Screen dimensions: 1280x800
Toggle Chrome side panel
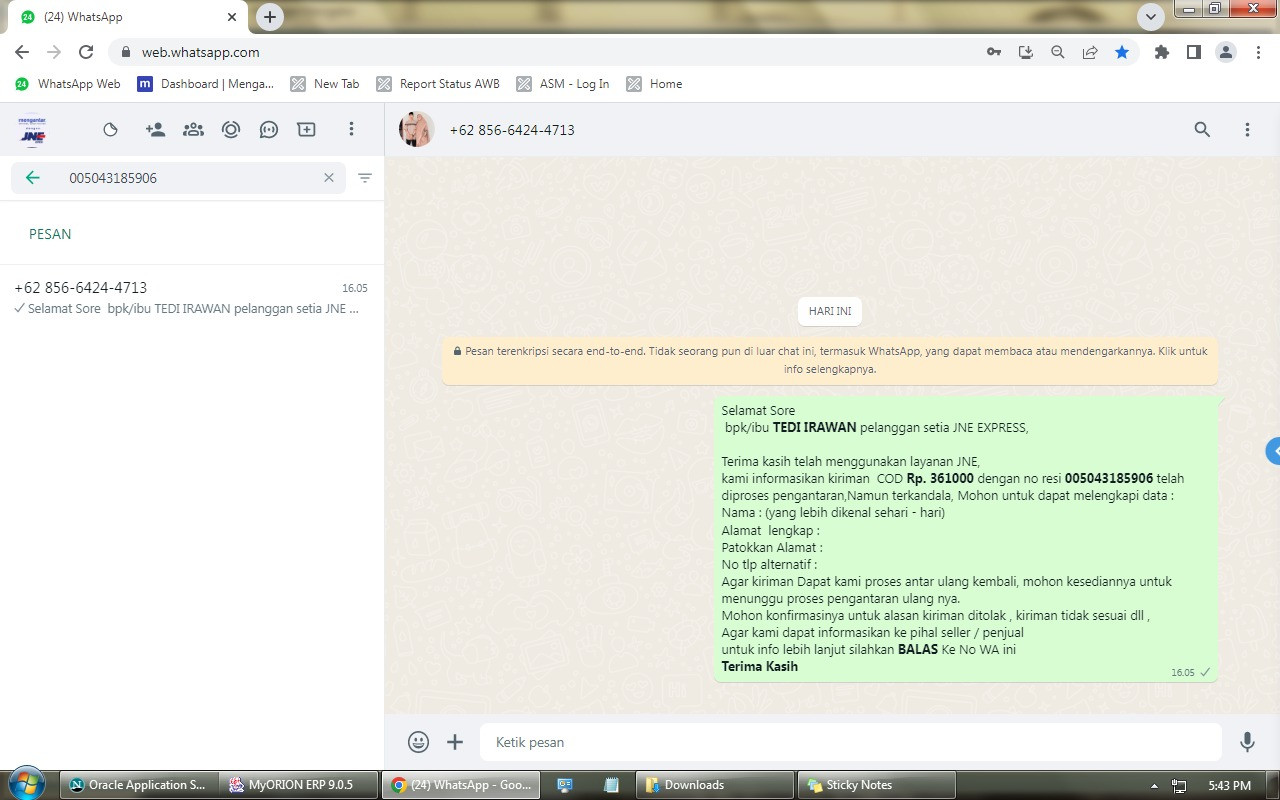(x=1194, y=52)
